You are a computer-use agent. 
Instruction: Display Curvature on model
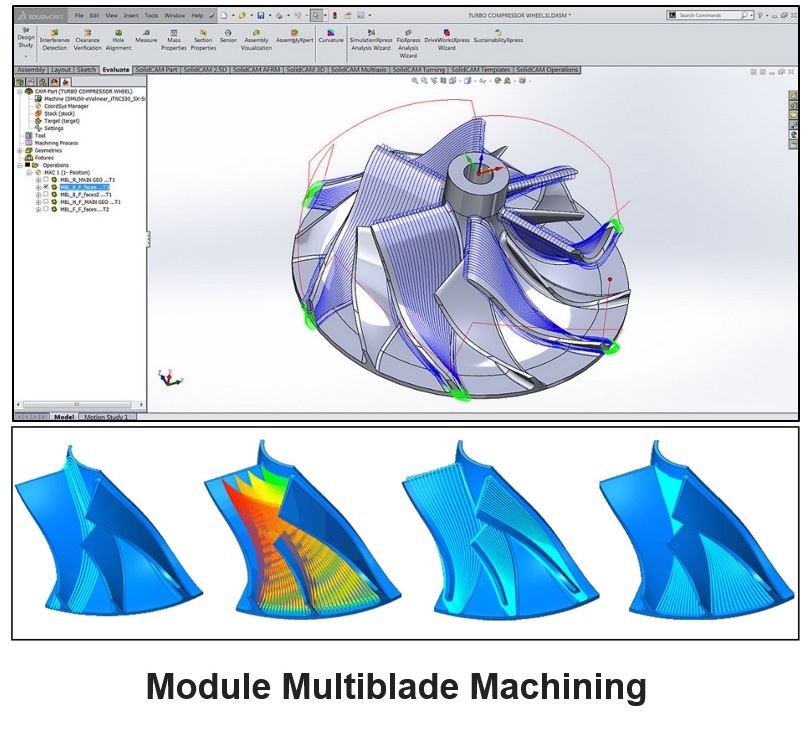coord(331,36)
